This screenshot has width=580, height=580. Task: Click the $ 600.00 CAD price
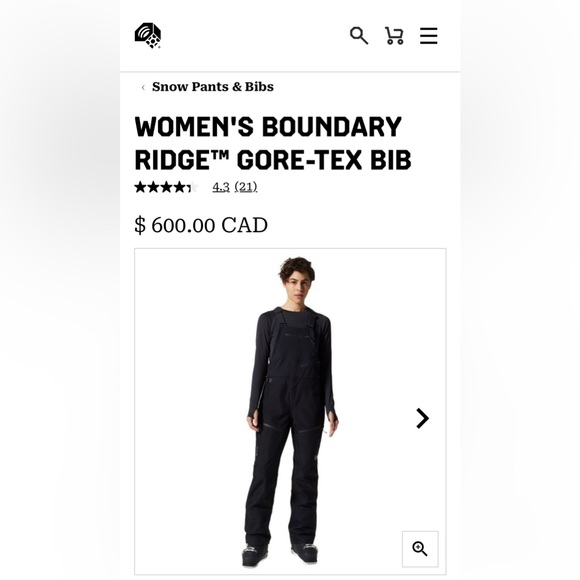(x=201, y=225)
